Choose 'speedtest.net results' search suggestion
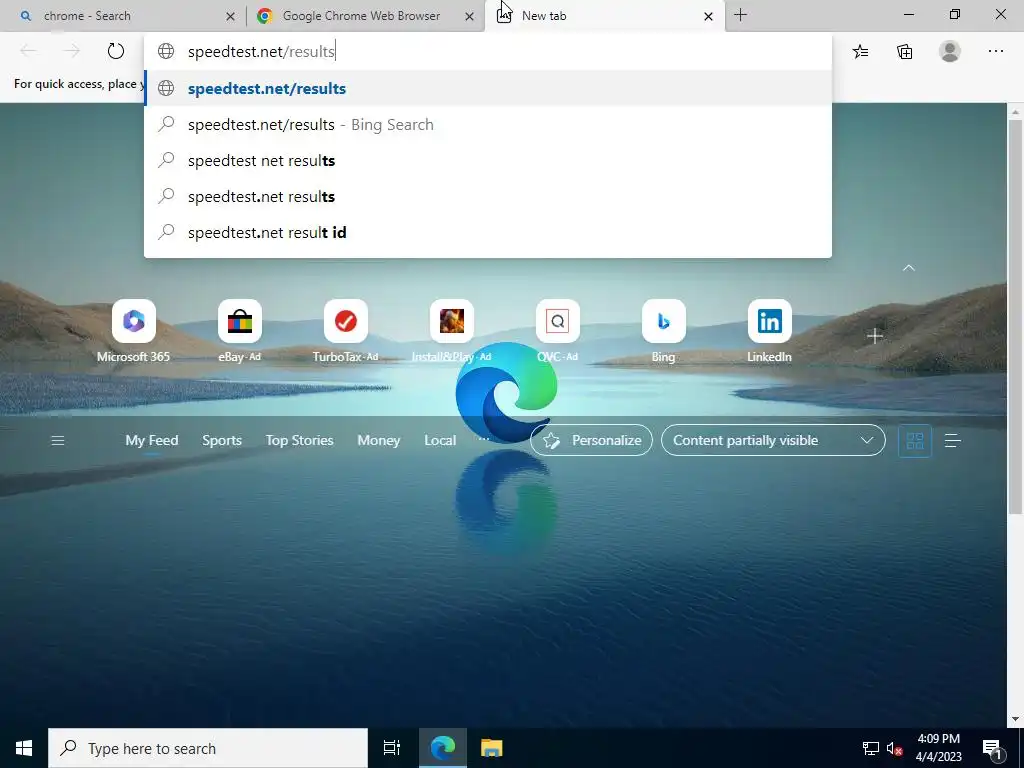The height and width of the screenshot is (768, 1024). [488, 196]
